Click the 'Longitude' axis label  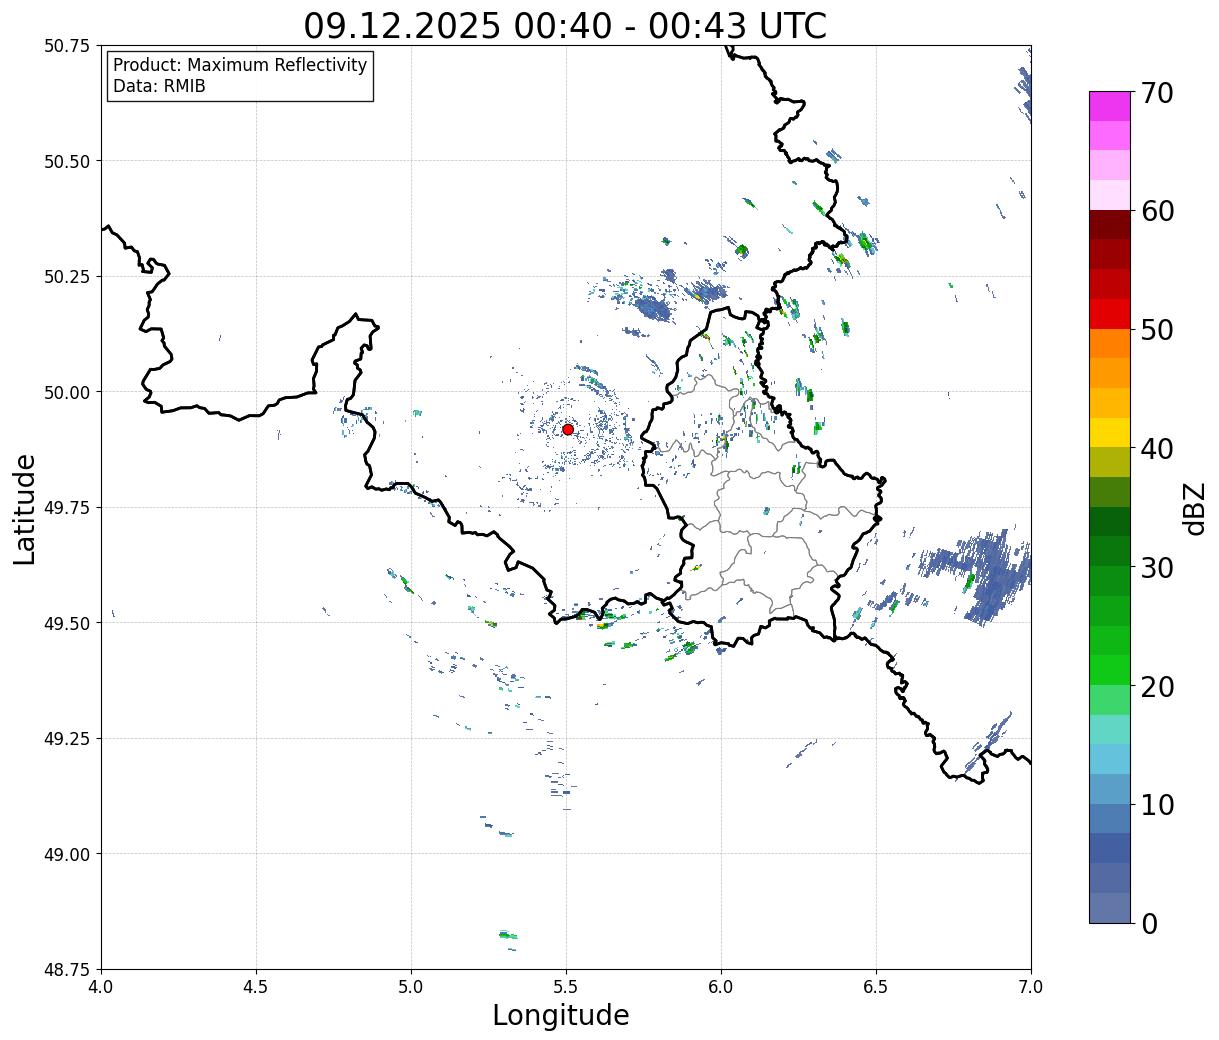point(561,1015)
